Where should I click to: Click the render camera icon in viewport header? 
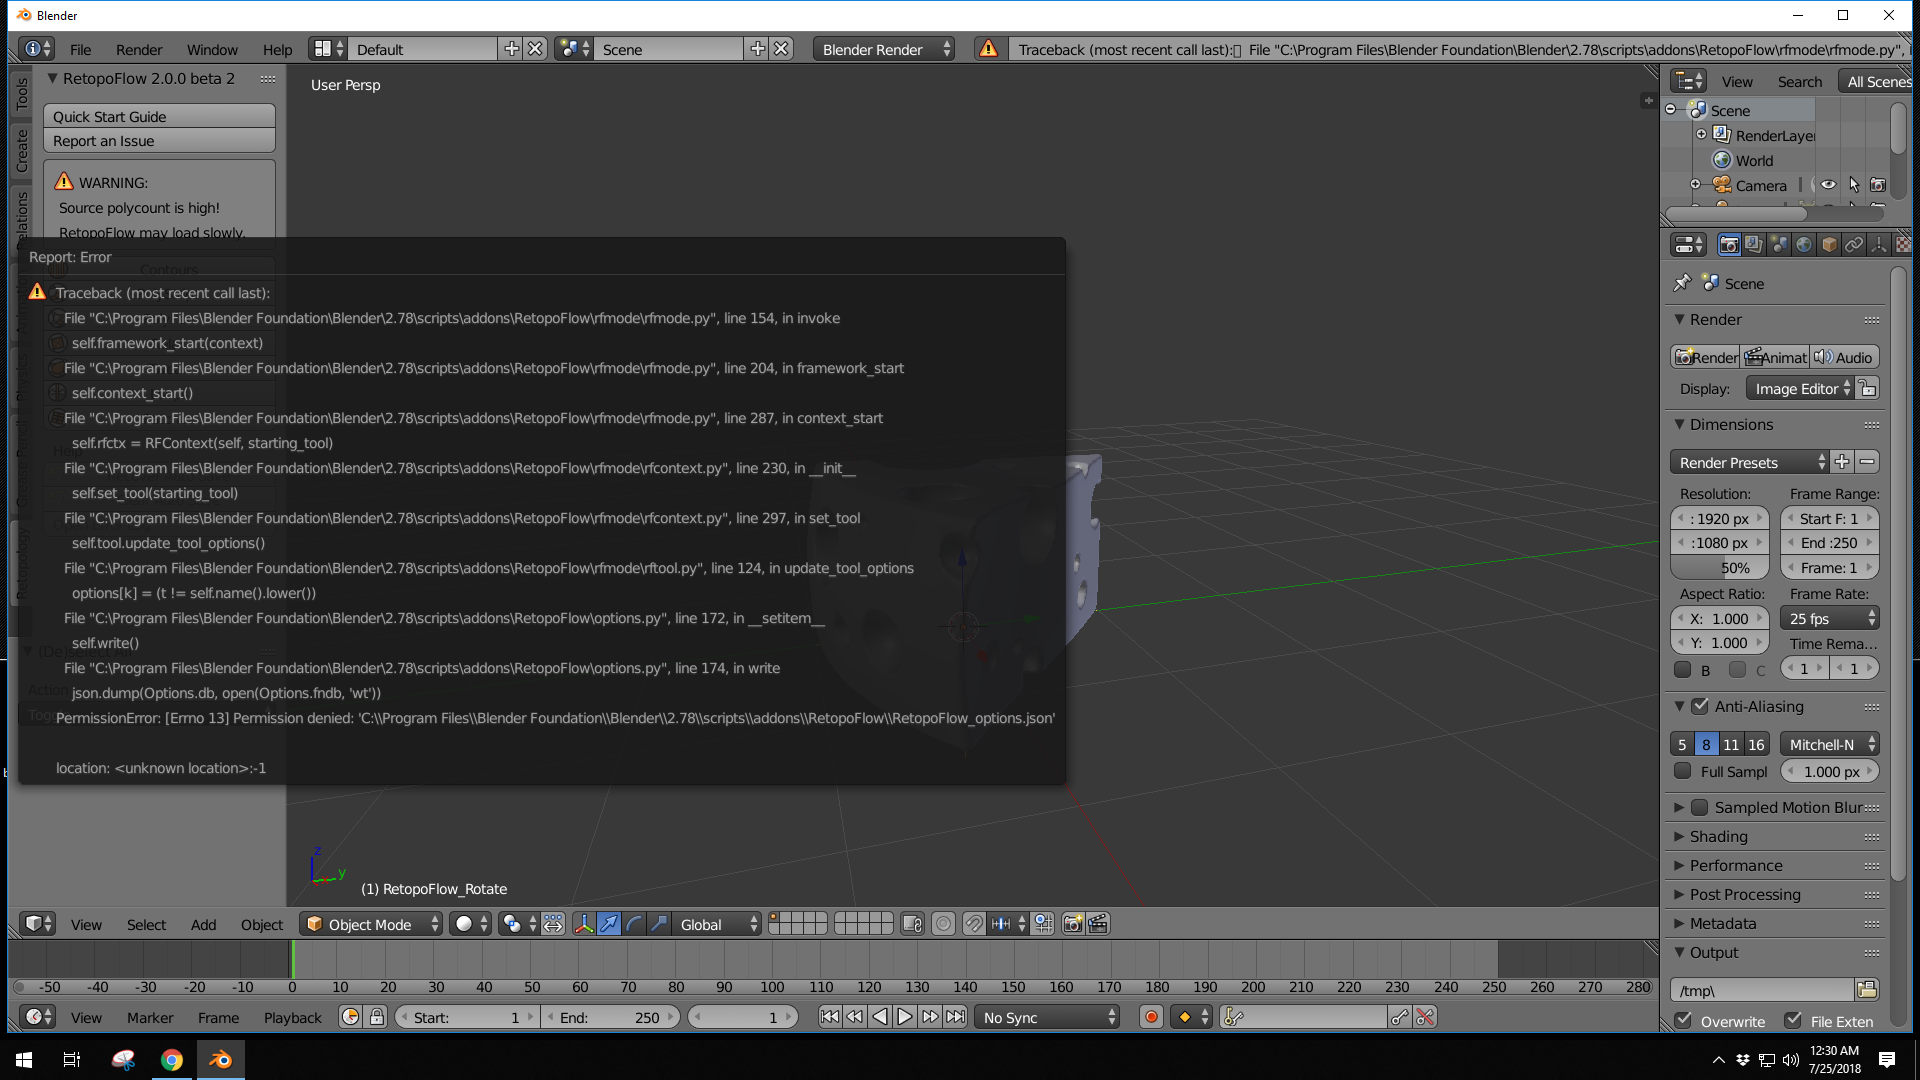(1071, 924)
